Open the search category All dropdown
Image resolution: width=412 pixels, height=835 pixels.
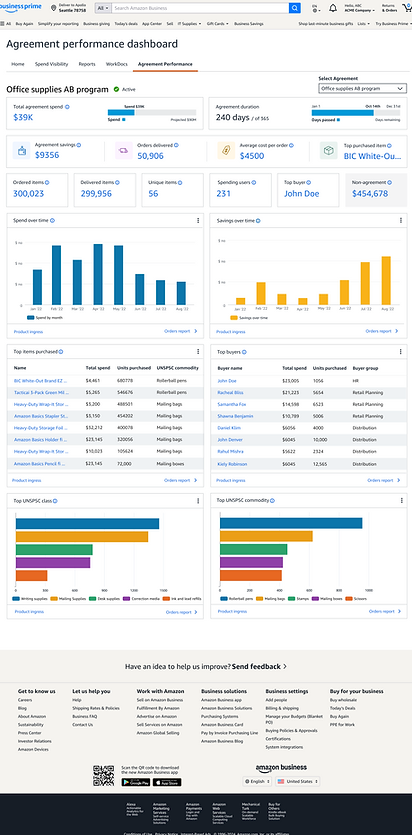(103, 8)
